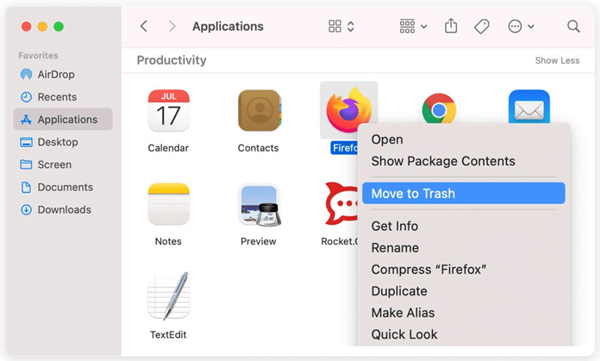Image resolution: width=600 pixels, height=361 pixels.
Task: Click the Edit Tags icon
Action: (x=482, y=26)
